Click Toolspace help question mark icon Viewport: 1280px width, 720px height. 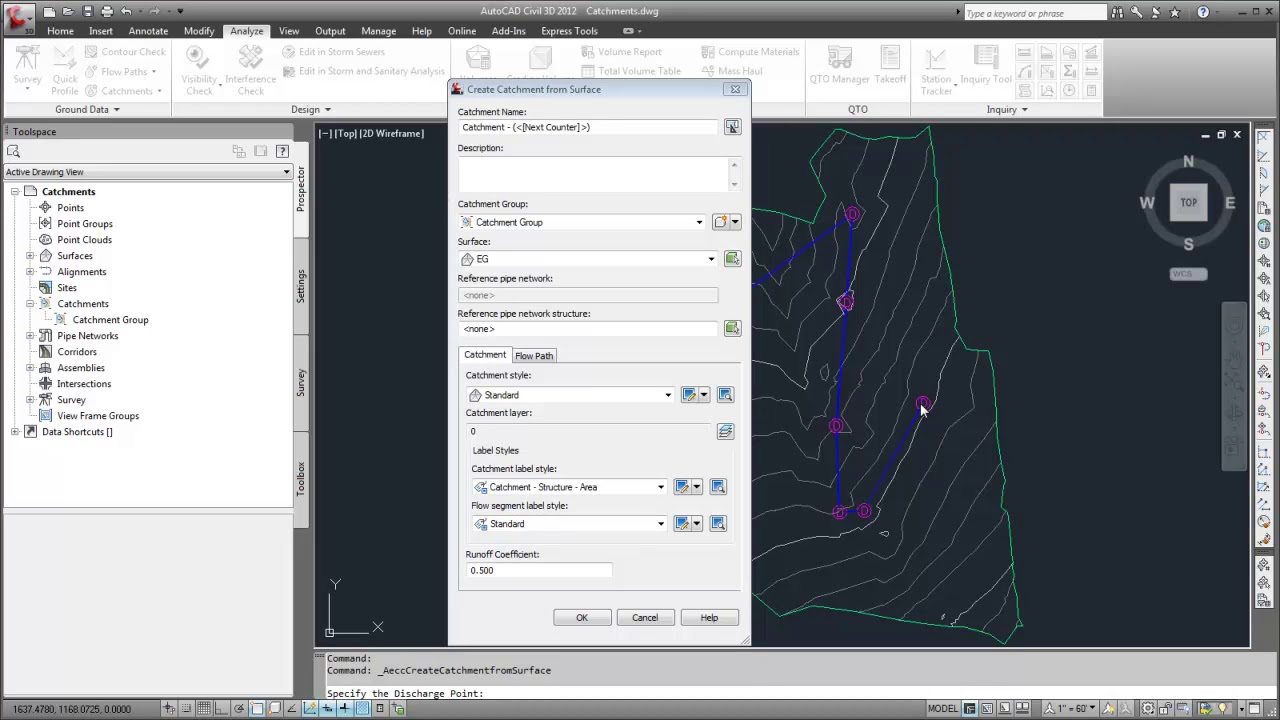click(282, 151)
